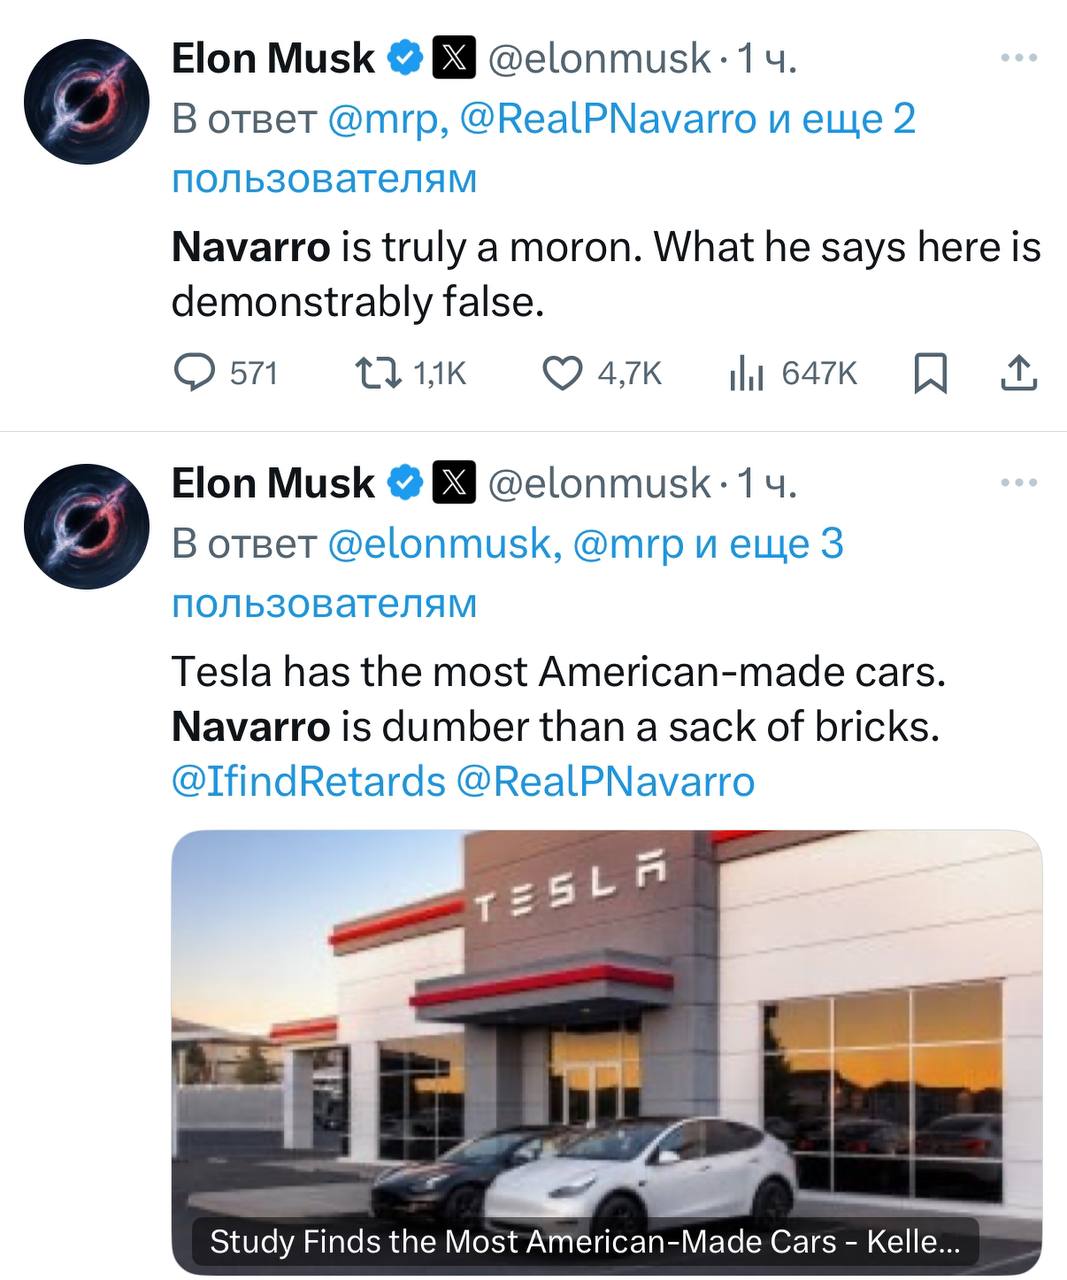1067x1280 pixels.
Task: Bookmark the first tweet
Action: (x=931, y=374)
